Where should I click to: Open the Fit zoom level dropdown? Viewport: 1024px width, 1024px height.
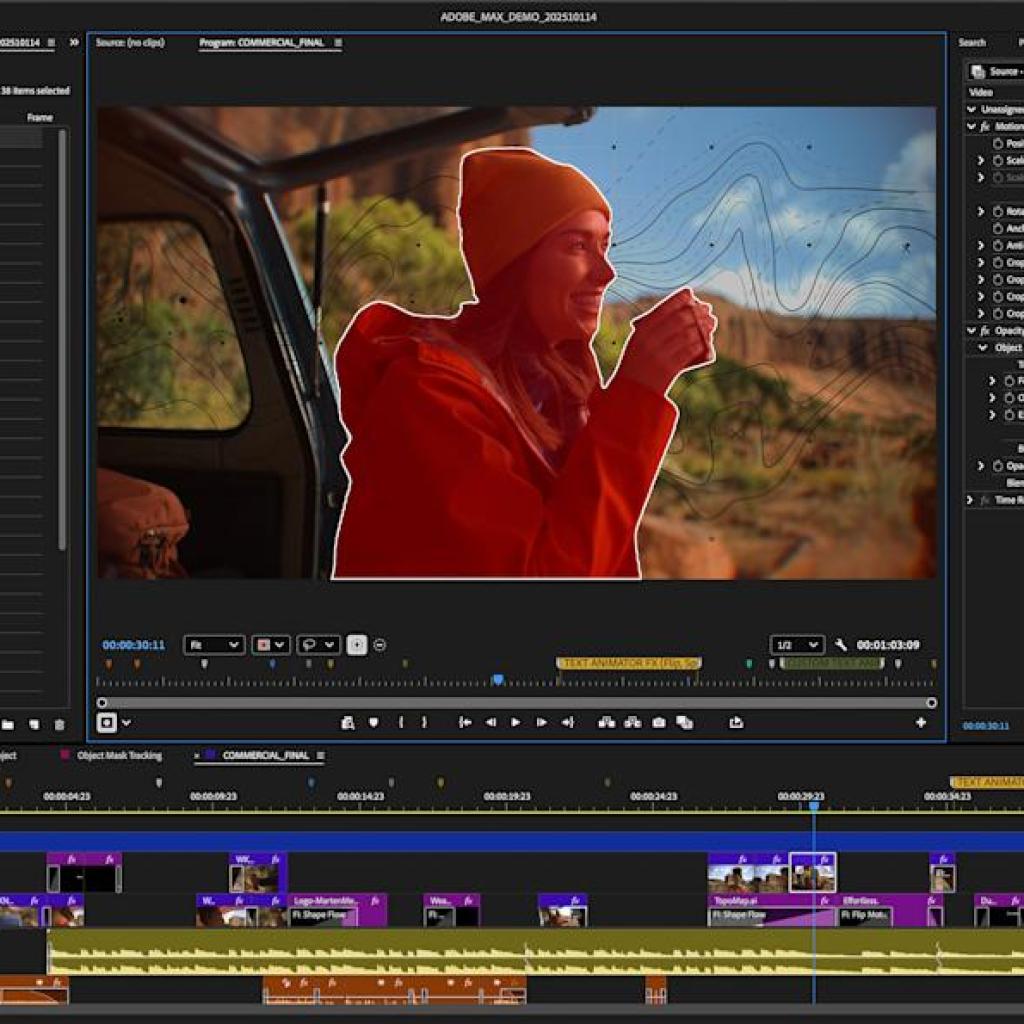(x=214, y=645)
